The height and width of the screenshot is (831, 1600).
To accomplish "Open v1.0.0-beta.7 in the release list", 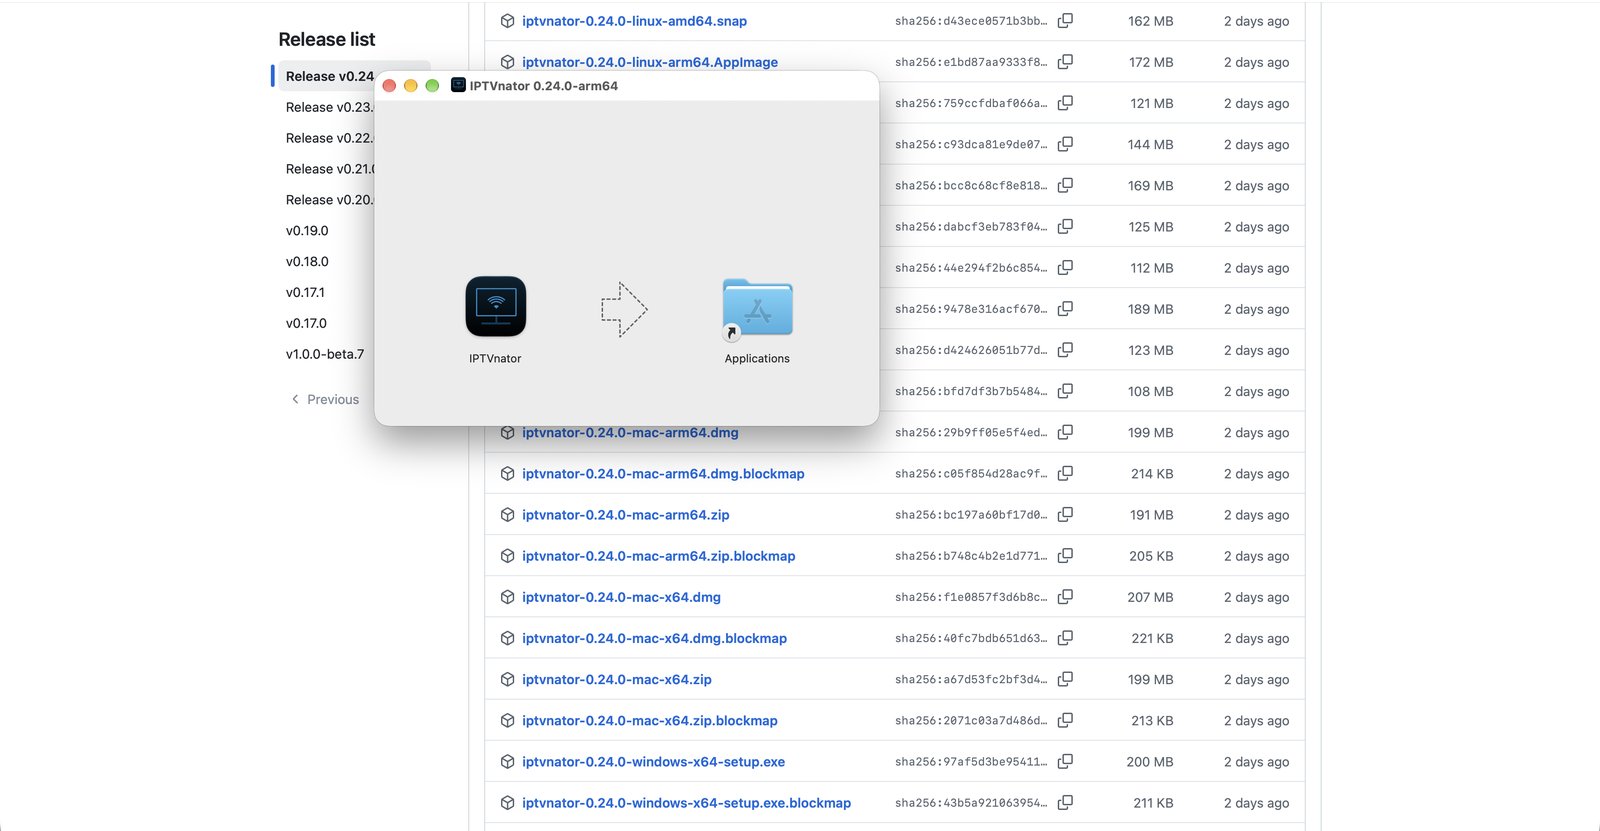I will click(325, 354).
